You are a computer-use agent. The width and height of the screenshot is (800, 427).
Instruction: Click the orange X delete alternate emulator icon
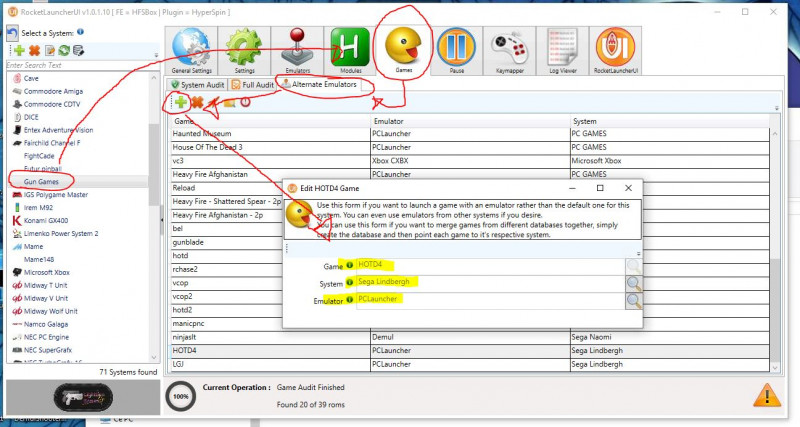197,102
